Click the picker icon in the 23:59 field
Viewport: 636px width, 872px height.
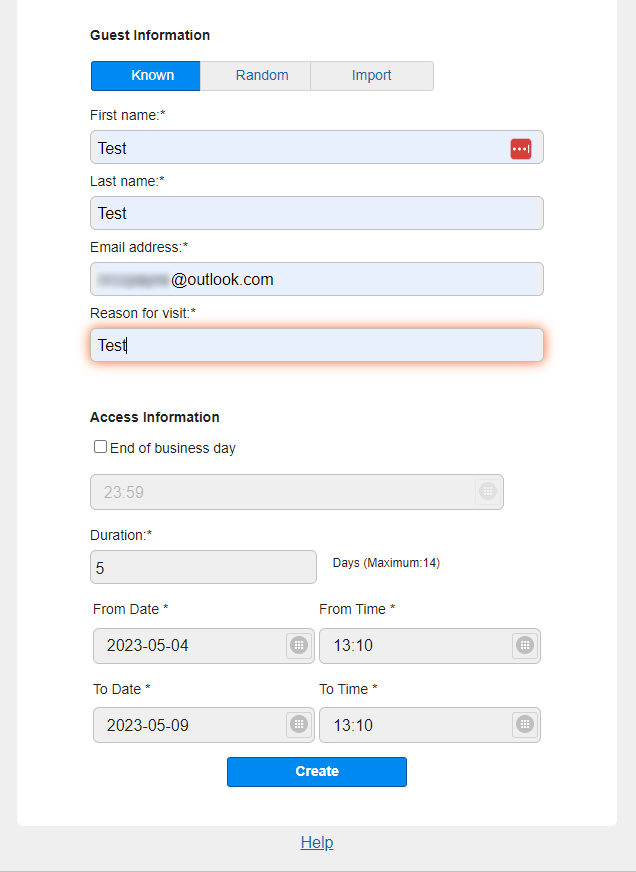(487, 491)
